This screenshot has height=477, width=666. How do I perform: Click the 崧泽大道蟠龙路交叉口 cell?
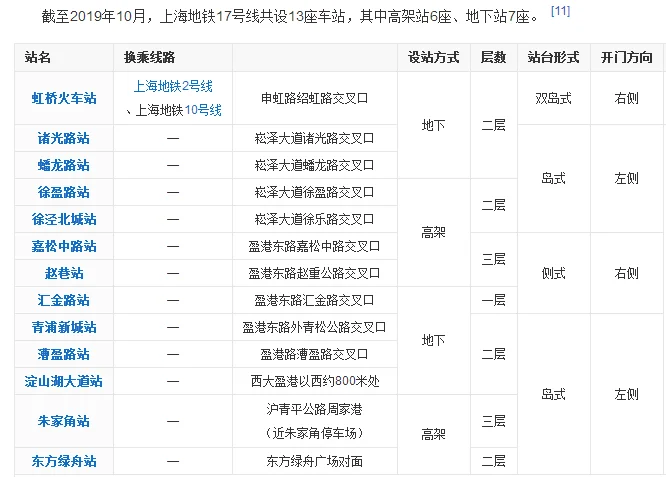pos(315,165)
